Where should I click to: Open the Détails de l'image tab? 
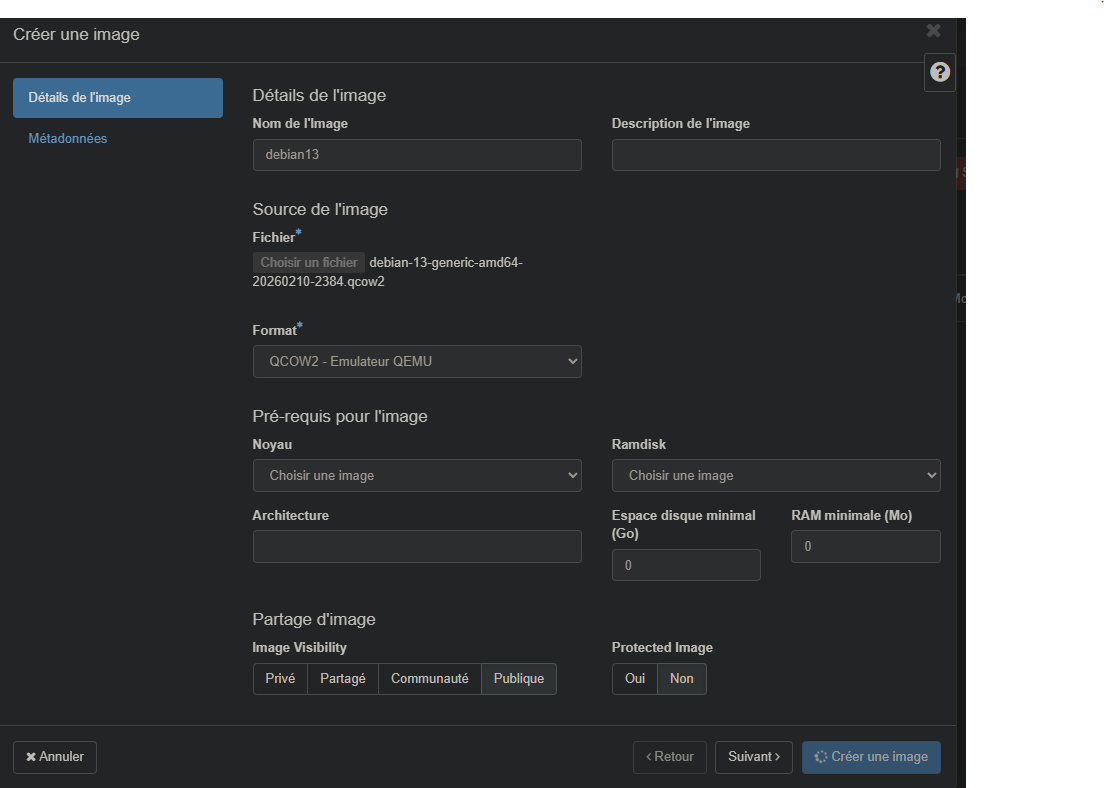coord(117,98)
